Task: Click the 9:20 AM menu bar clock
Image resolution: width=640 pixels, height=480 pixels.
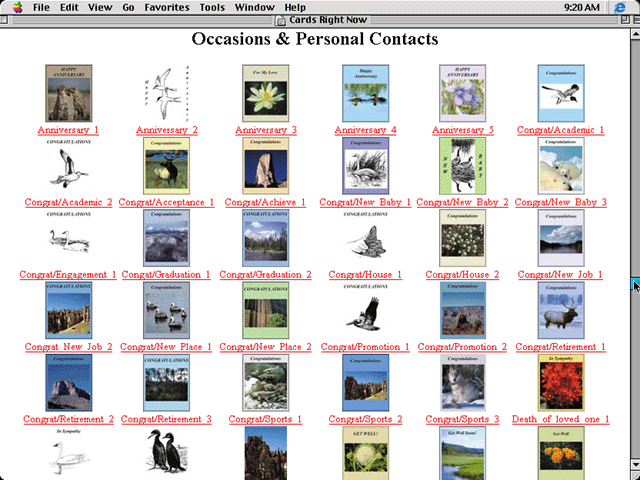Action: click(582, 7)
